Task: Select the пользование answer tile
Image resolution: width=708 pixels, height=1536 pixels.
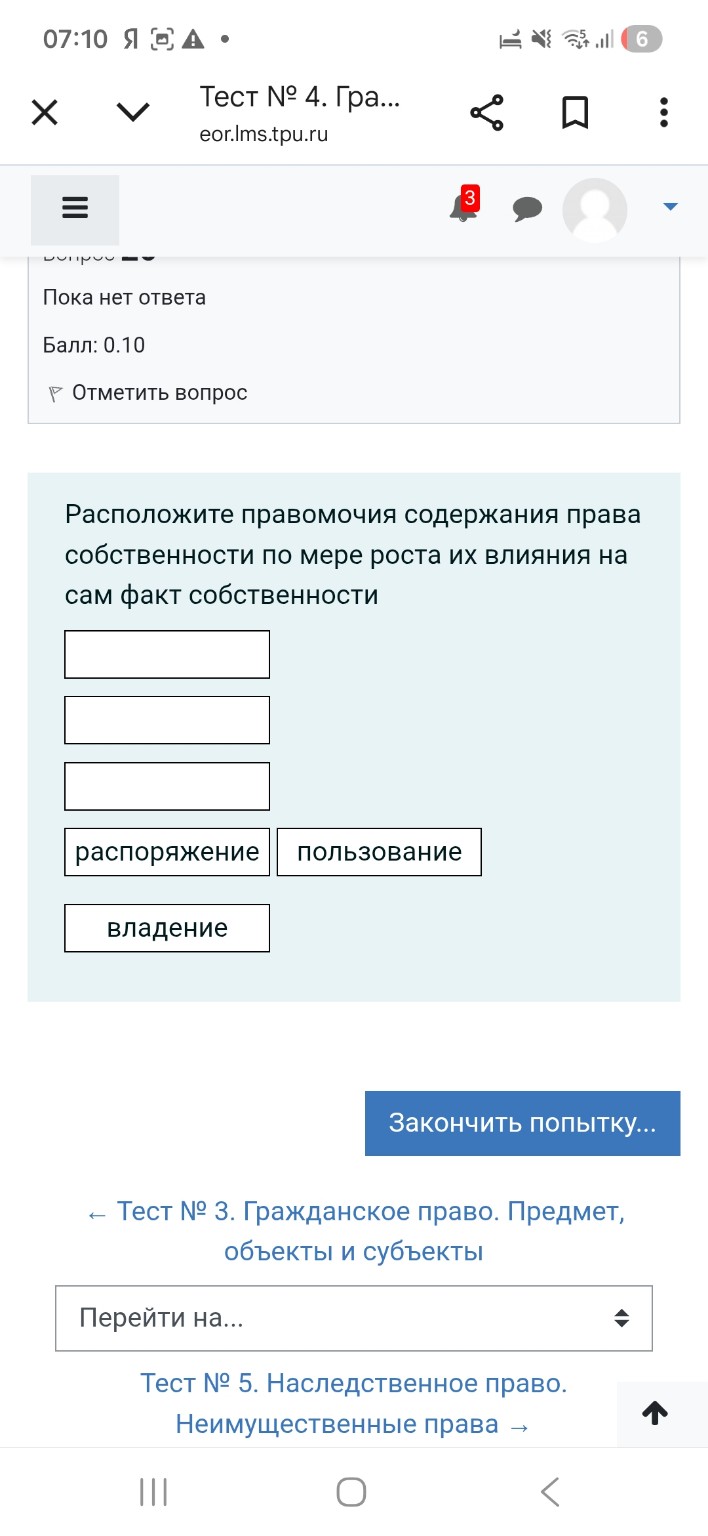Action: click(x=379, y=851)
